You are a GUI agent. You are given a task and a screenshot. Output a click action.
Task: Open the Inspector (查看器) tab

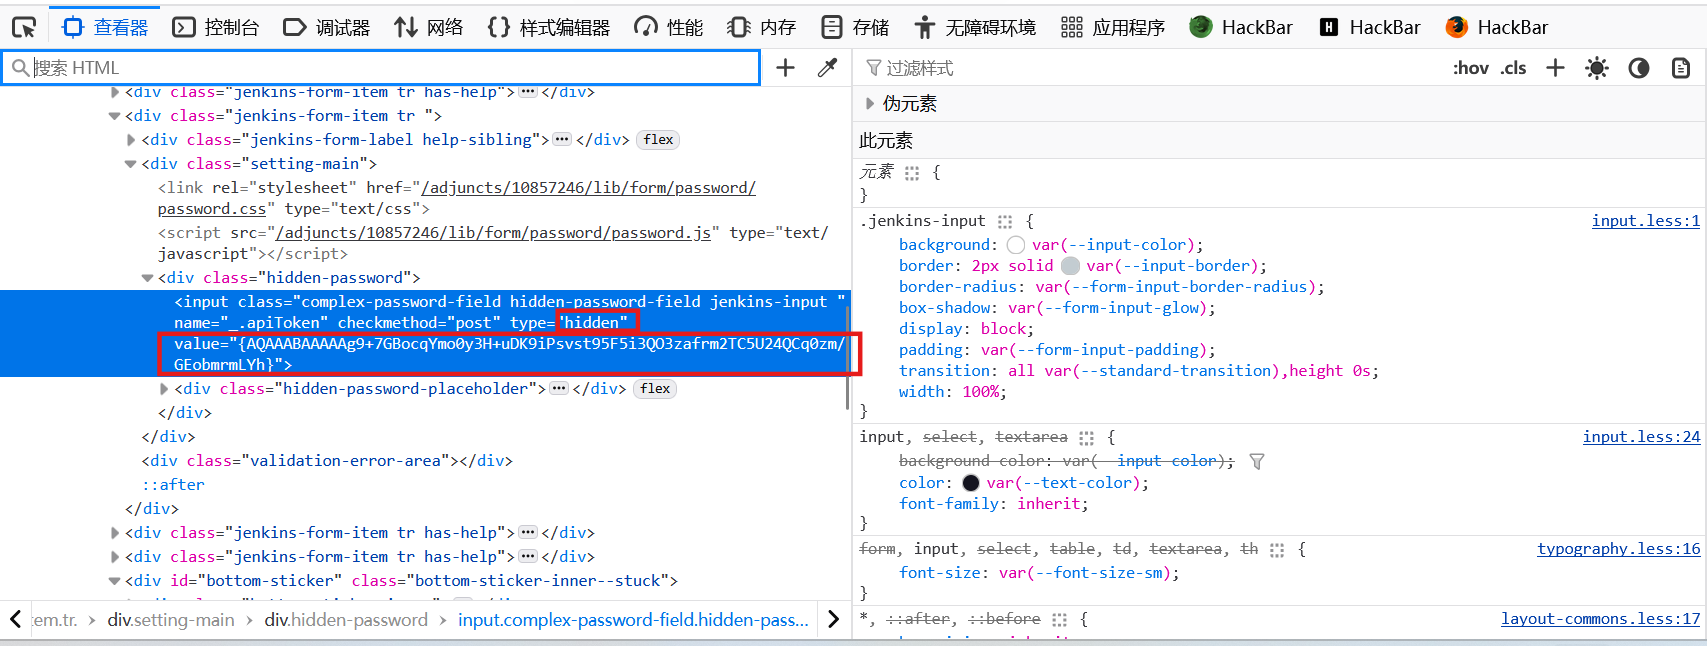105,27
